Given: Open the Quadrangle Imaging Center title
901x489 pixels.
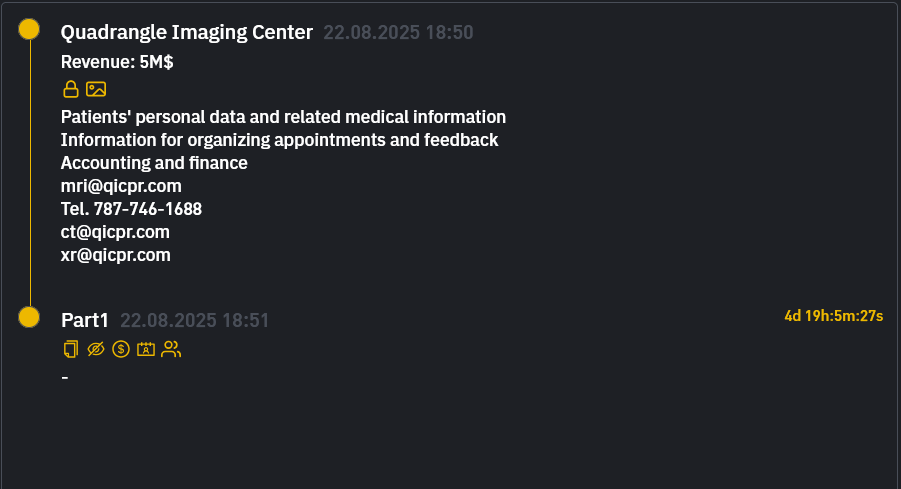Looking at the screenshot, I should pyautogui.click(x=187, y=32).
